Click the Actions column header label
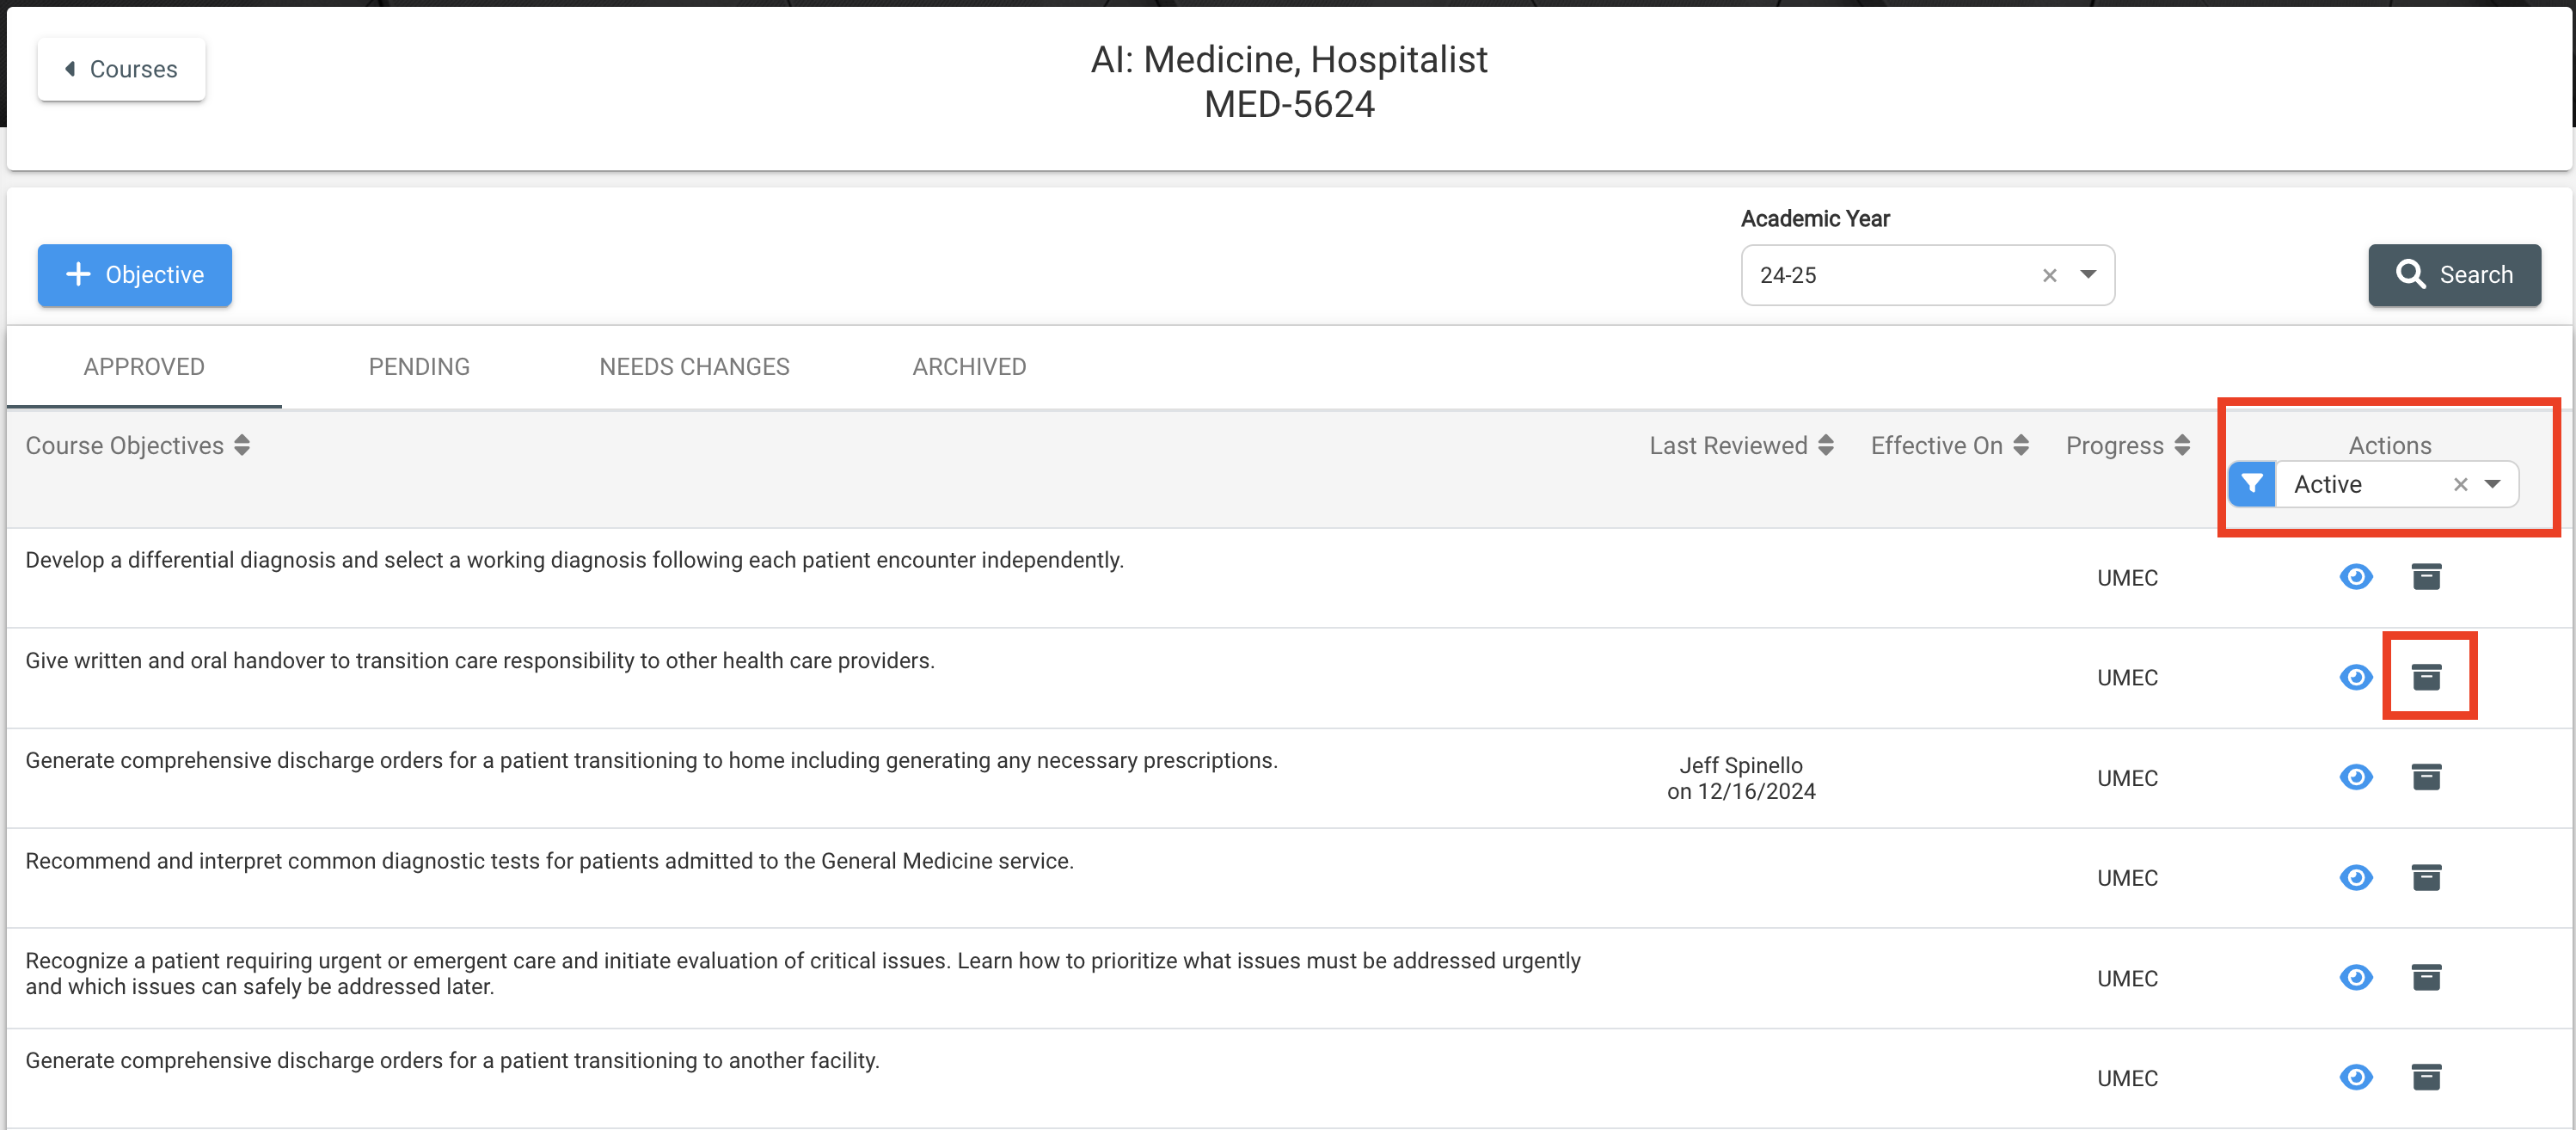The image size is (2576, 1130). 2389,446
